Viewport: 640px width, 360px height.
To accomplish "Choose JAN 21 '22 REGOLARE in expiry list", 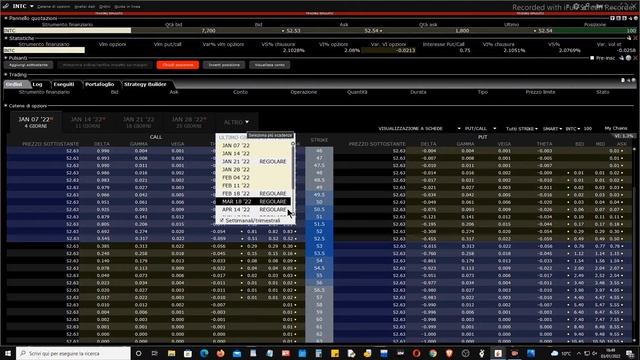I will [x=253, y=162].
